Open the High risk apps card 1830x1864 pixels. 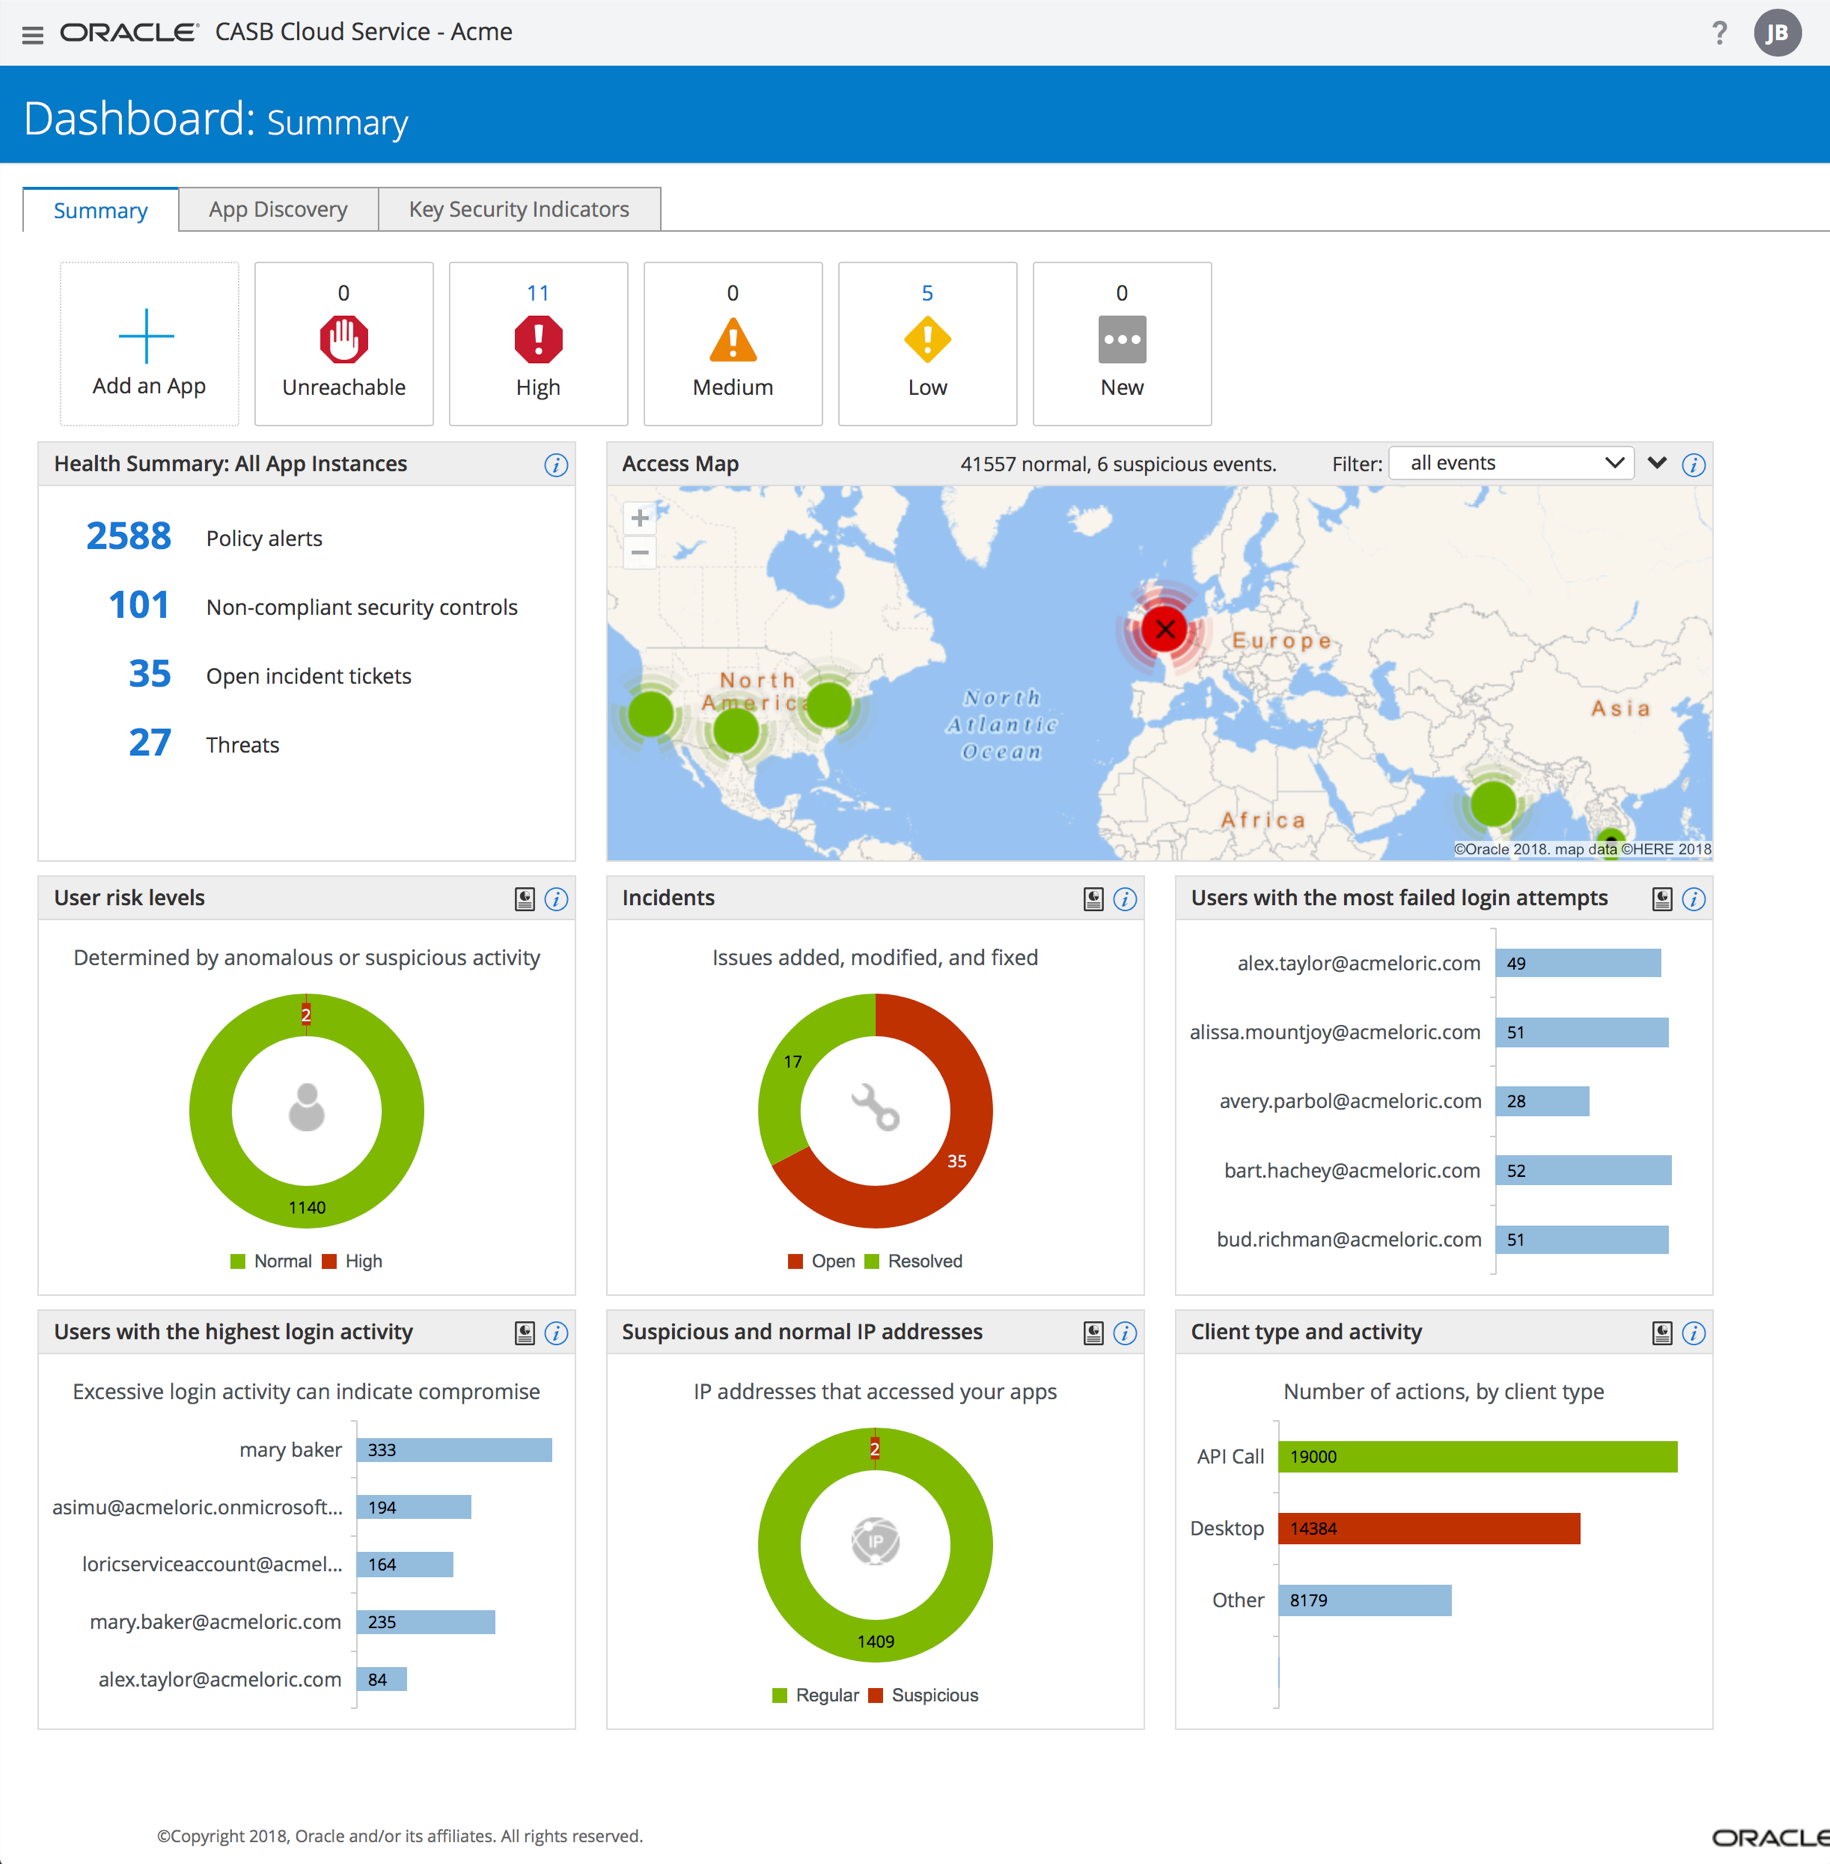538,343
